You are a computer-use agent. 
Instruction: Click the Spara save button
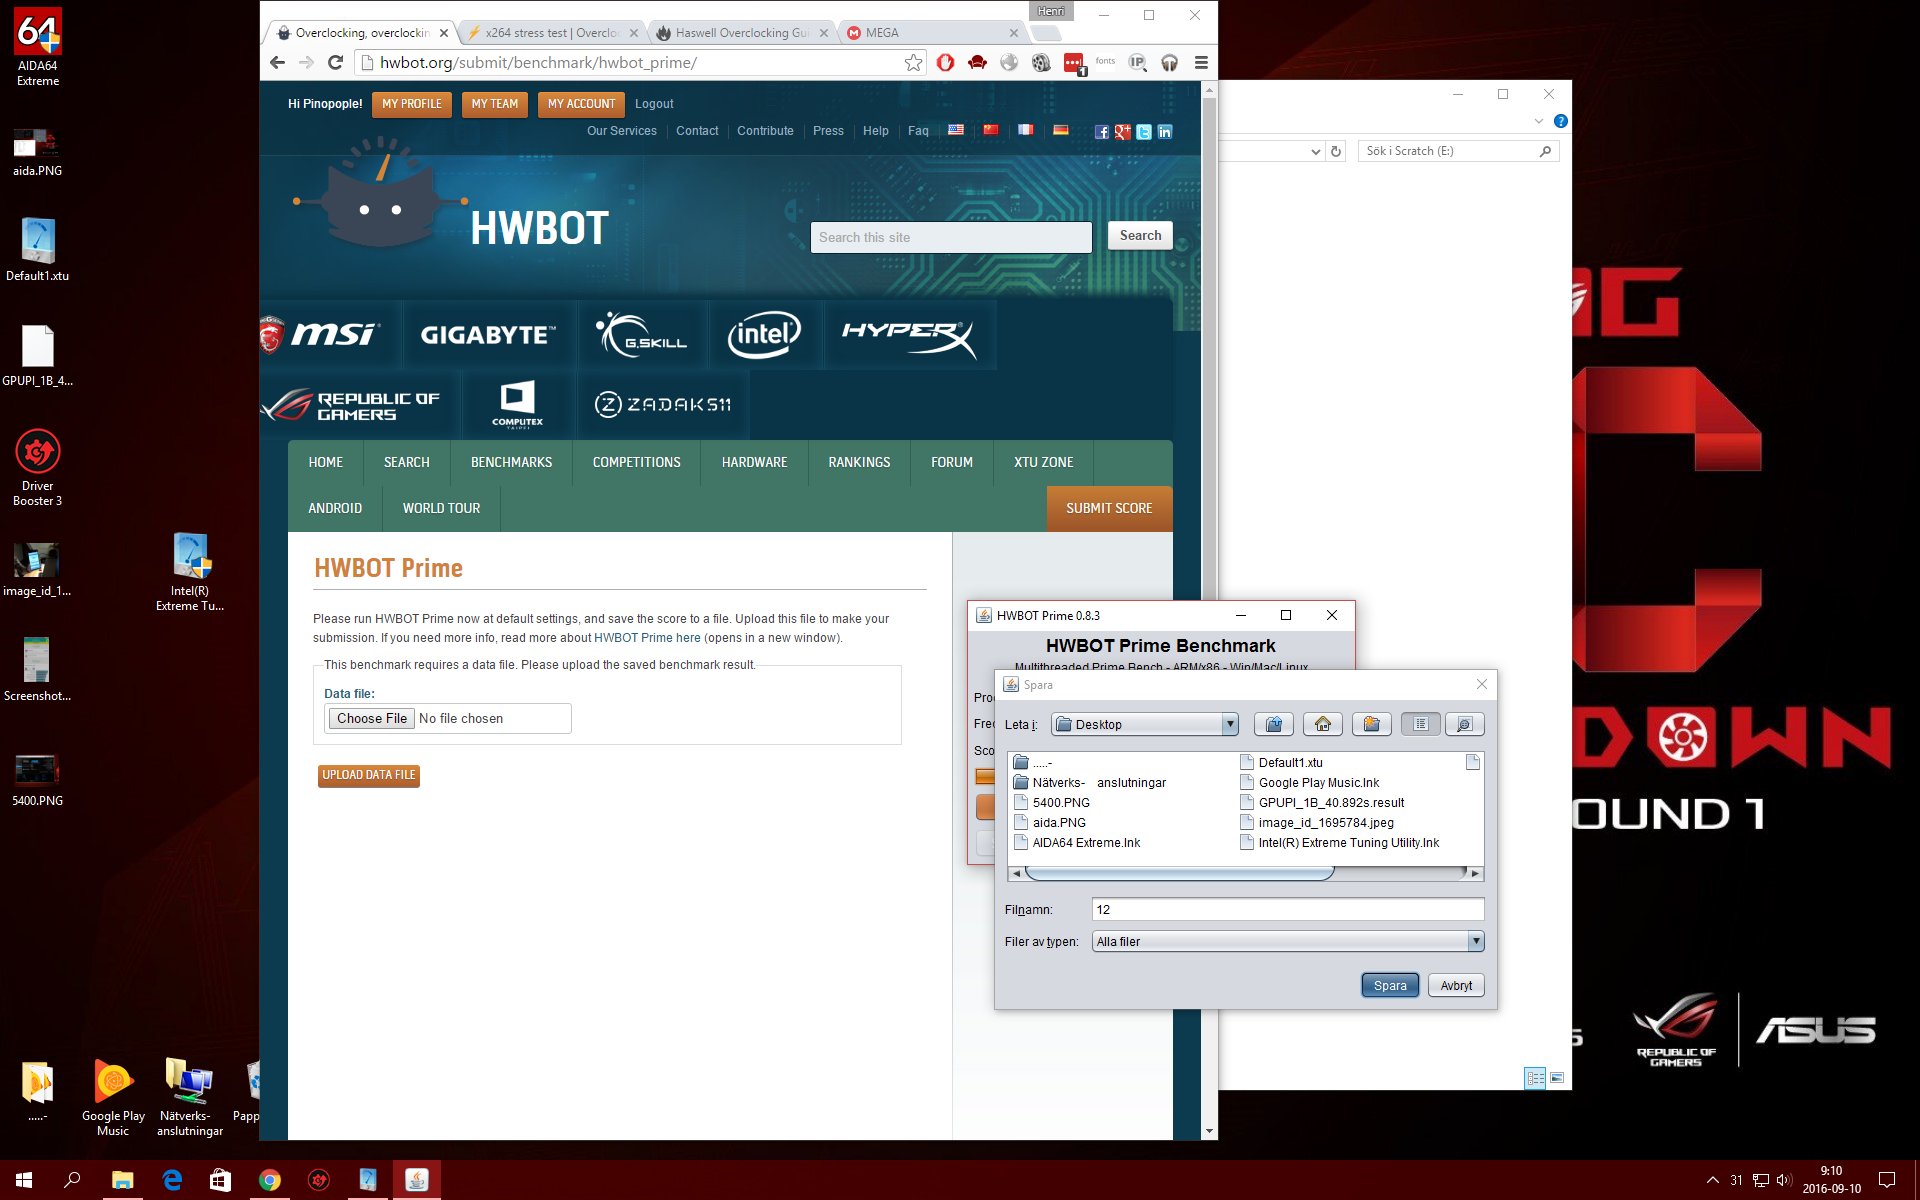[1390, 985]
